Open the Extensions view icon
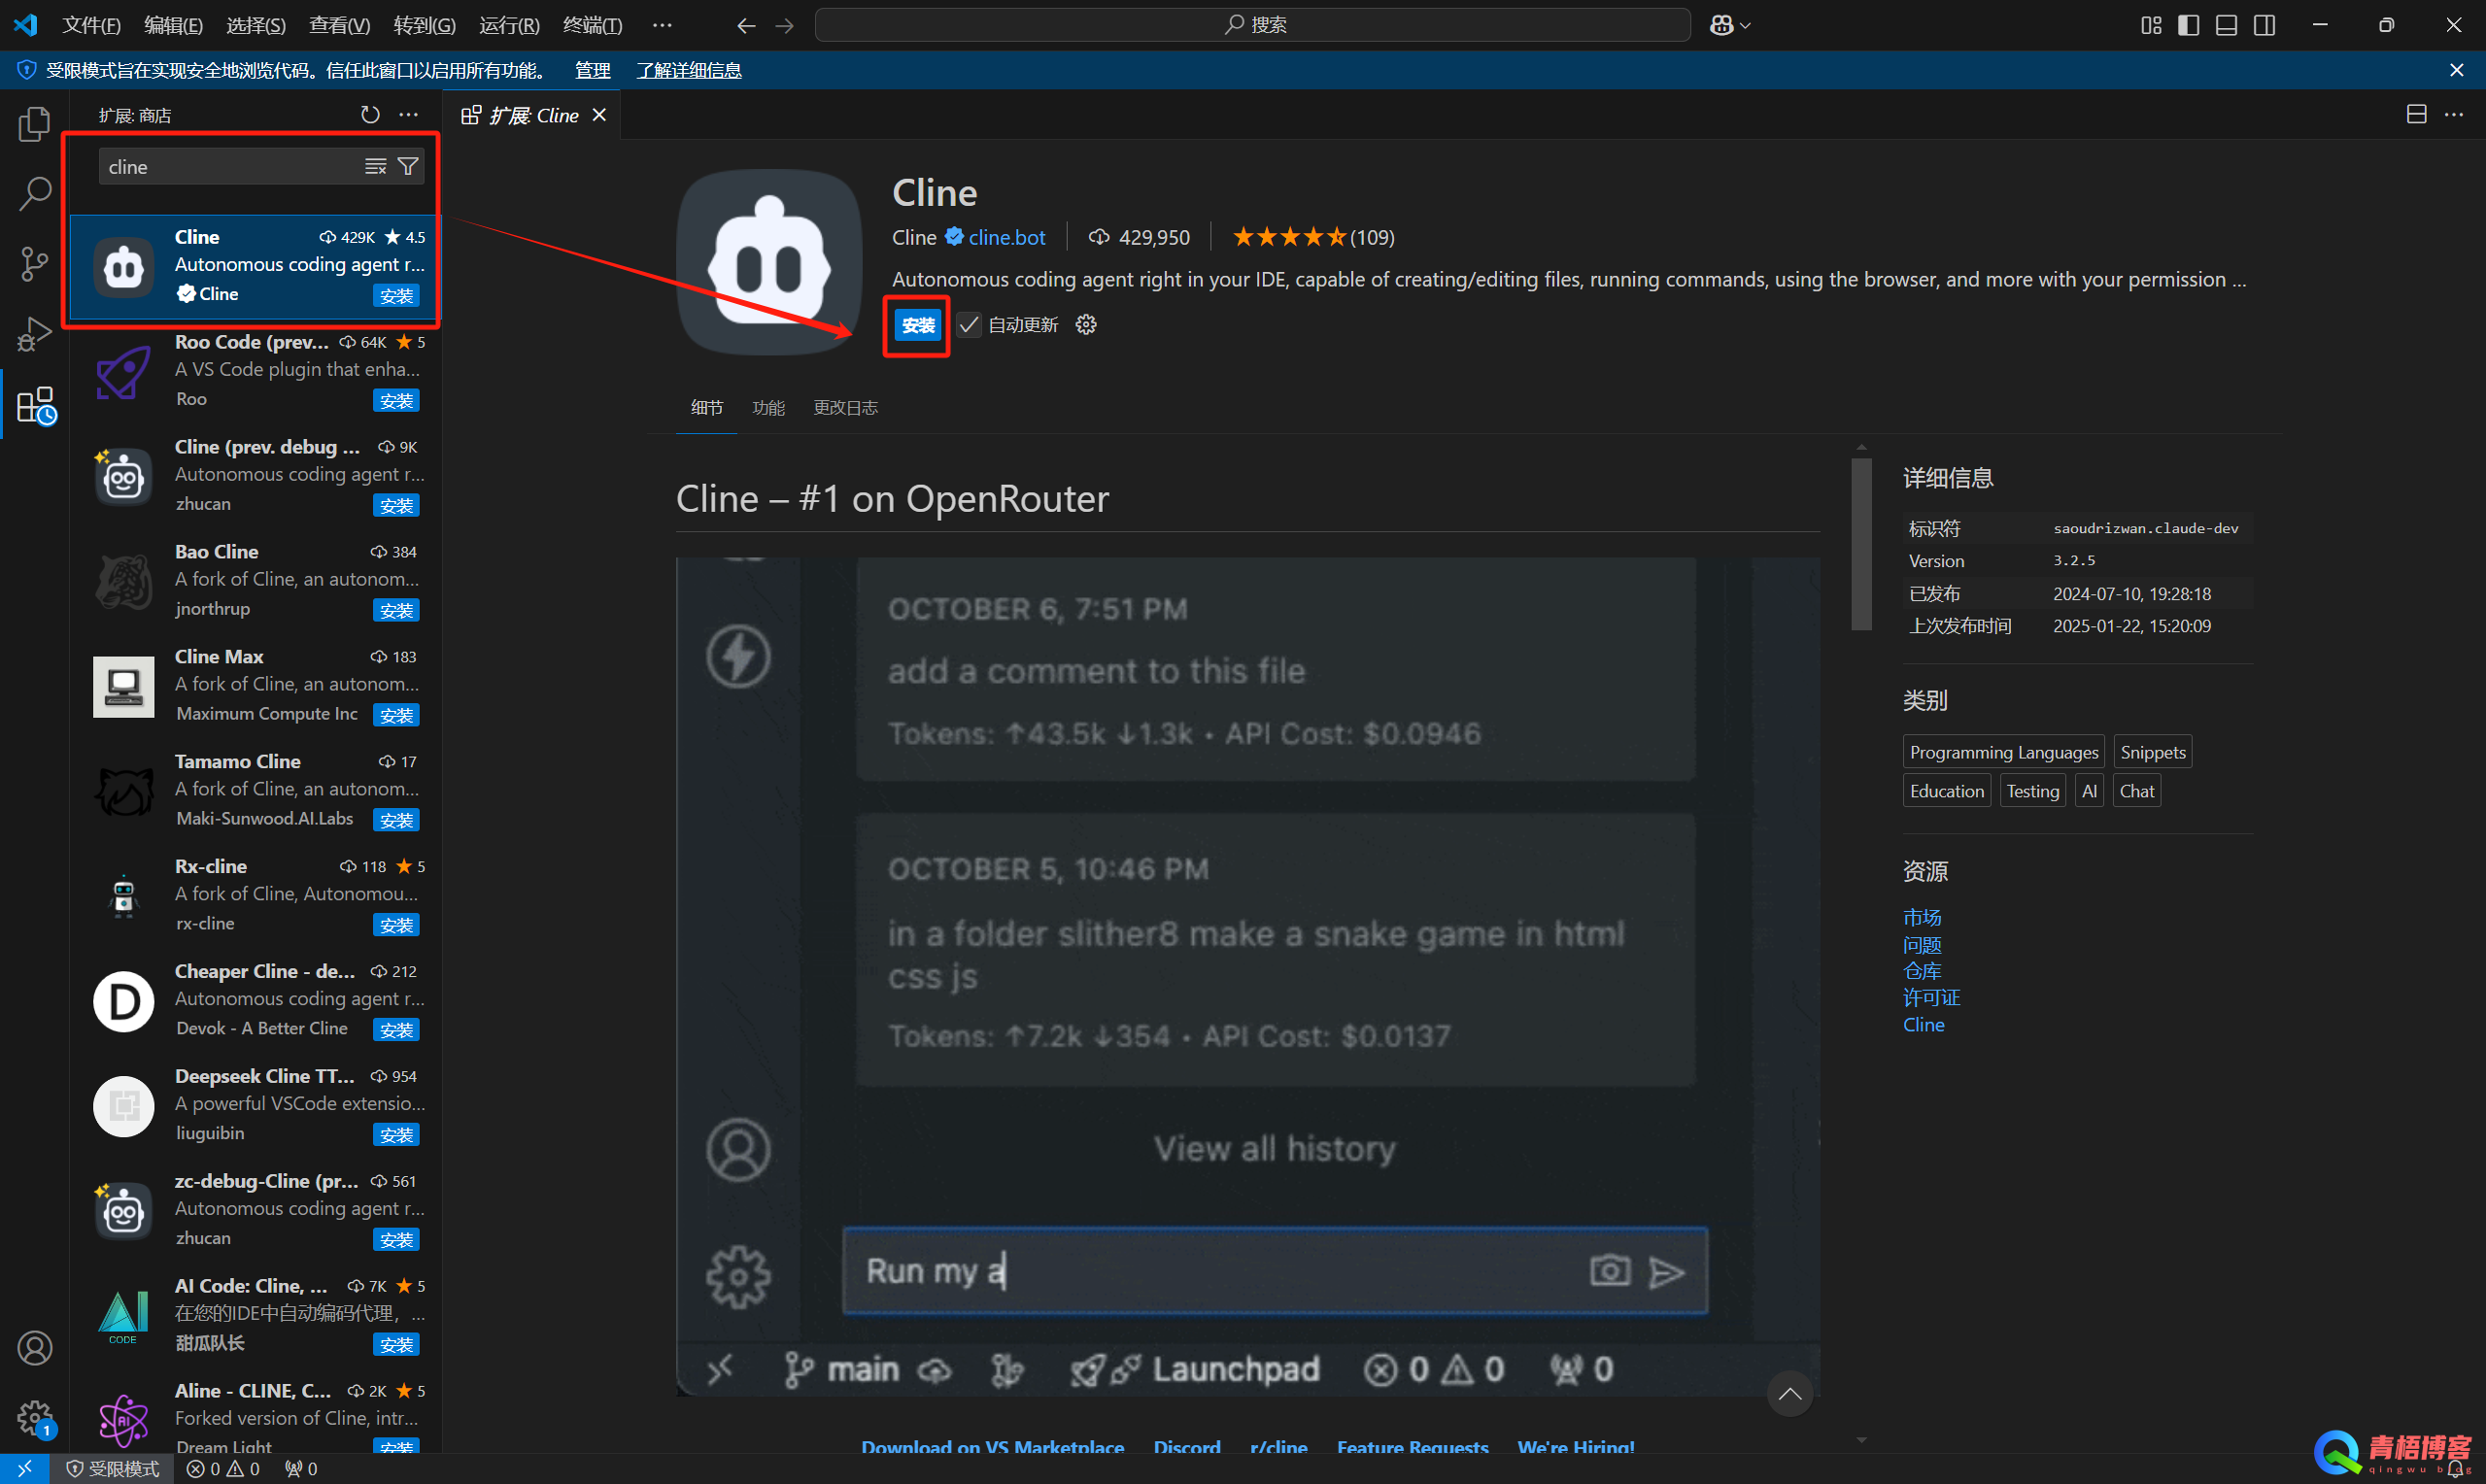The height and width of the screenshot is (1484, 2486). [x=36, y=405]
